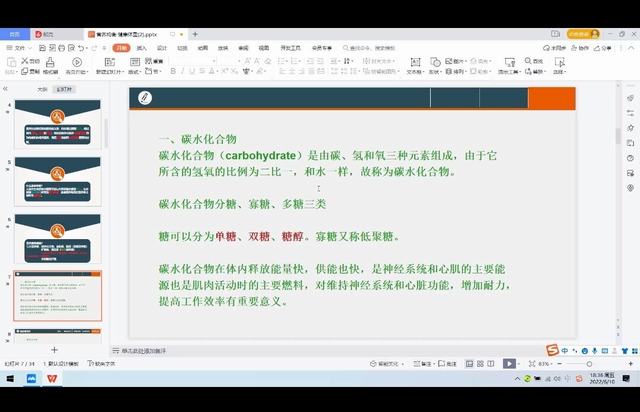
Task: Open a new document tab with plus
Action: 195,34
